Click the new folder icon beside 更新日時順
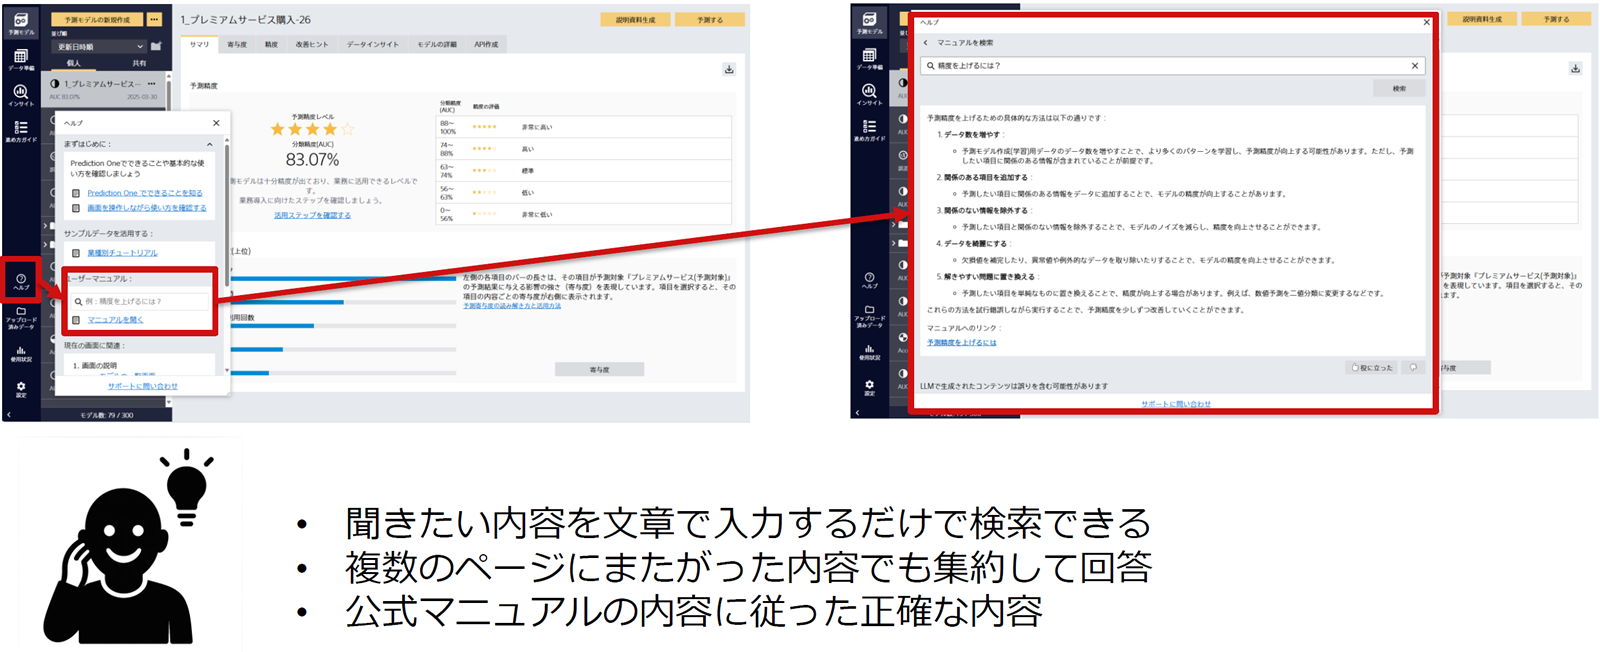Image resolution: width=1600 pixels, height=652 pixels. (x=156, y=46)
